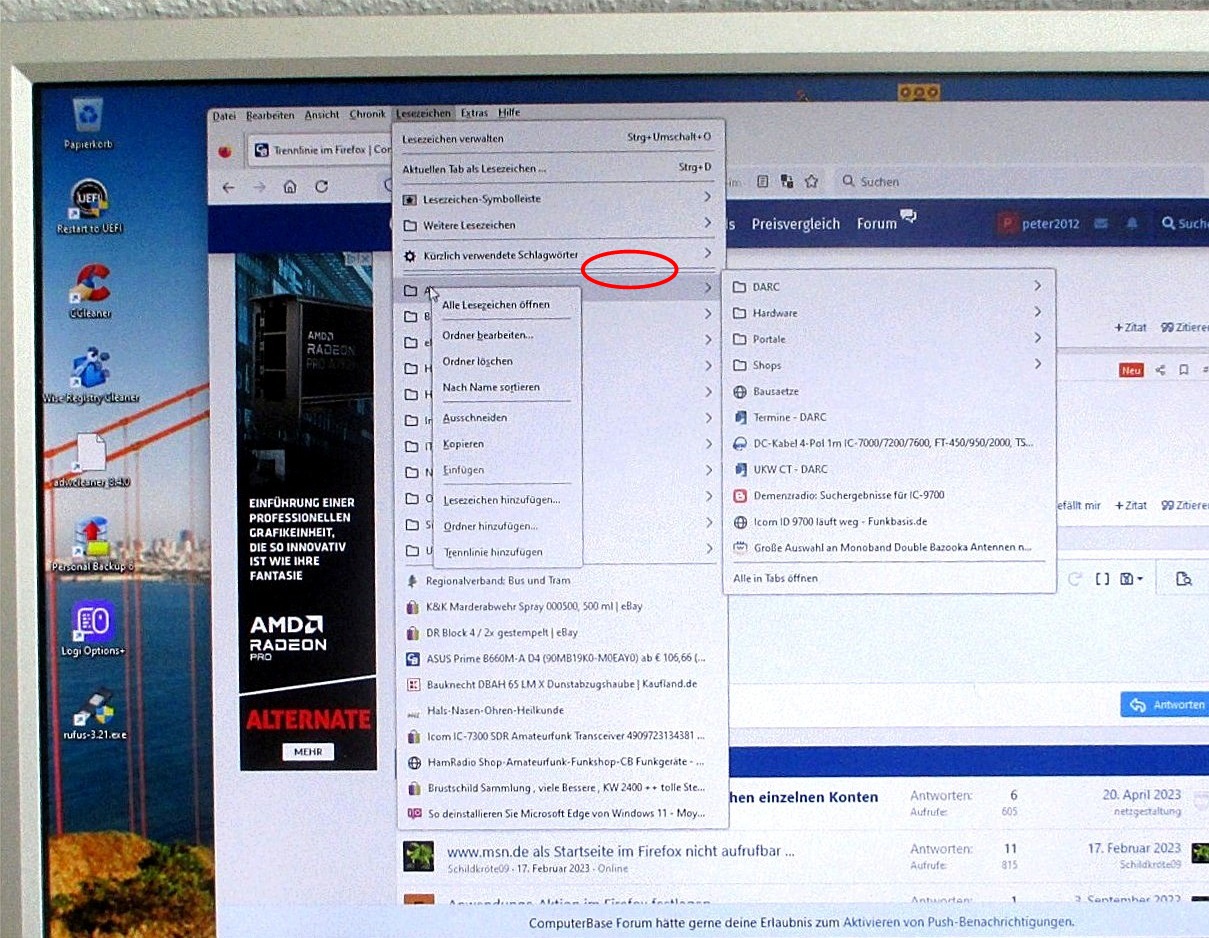
Task: Click in the Firefox Suchen search field
Action: click(x=1020, y=181)
